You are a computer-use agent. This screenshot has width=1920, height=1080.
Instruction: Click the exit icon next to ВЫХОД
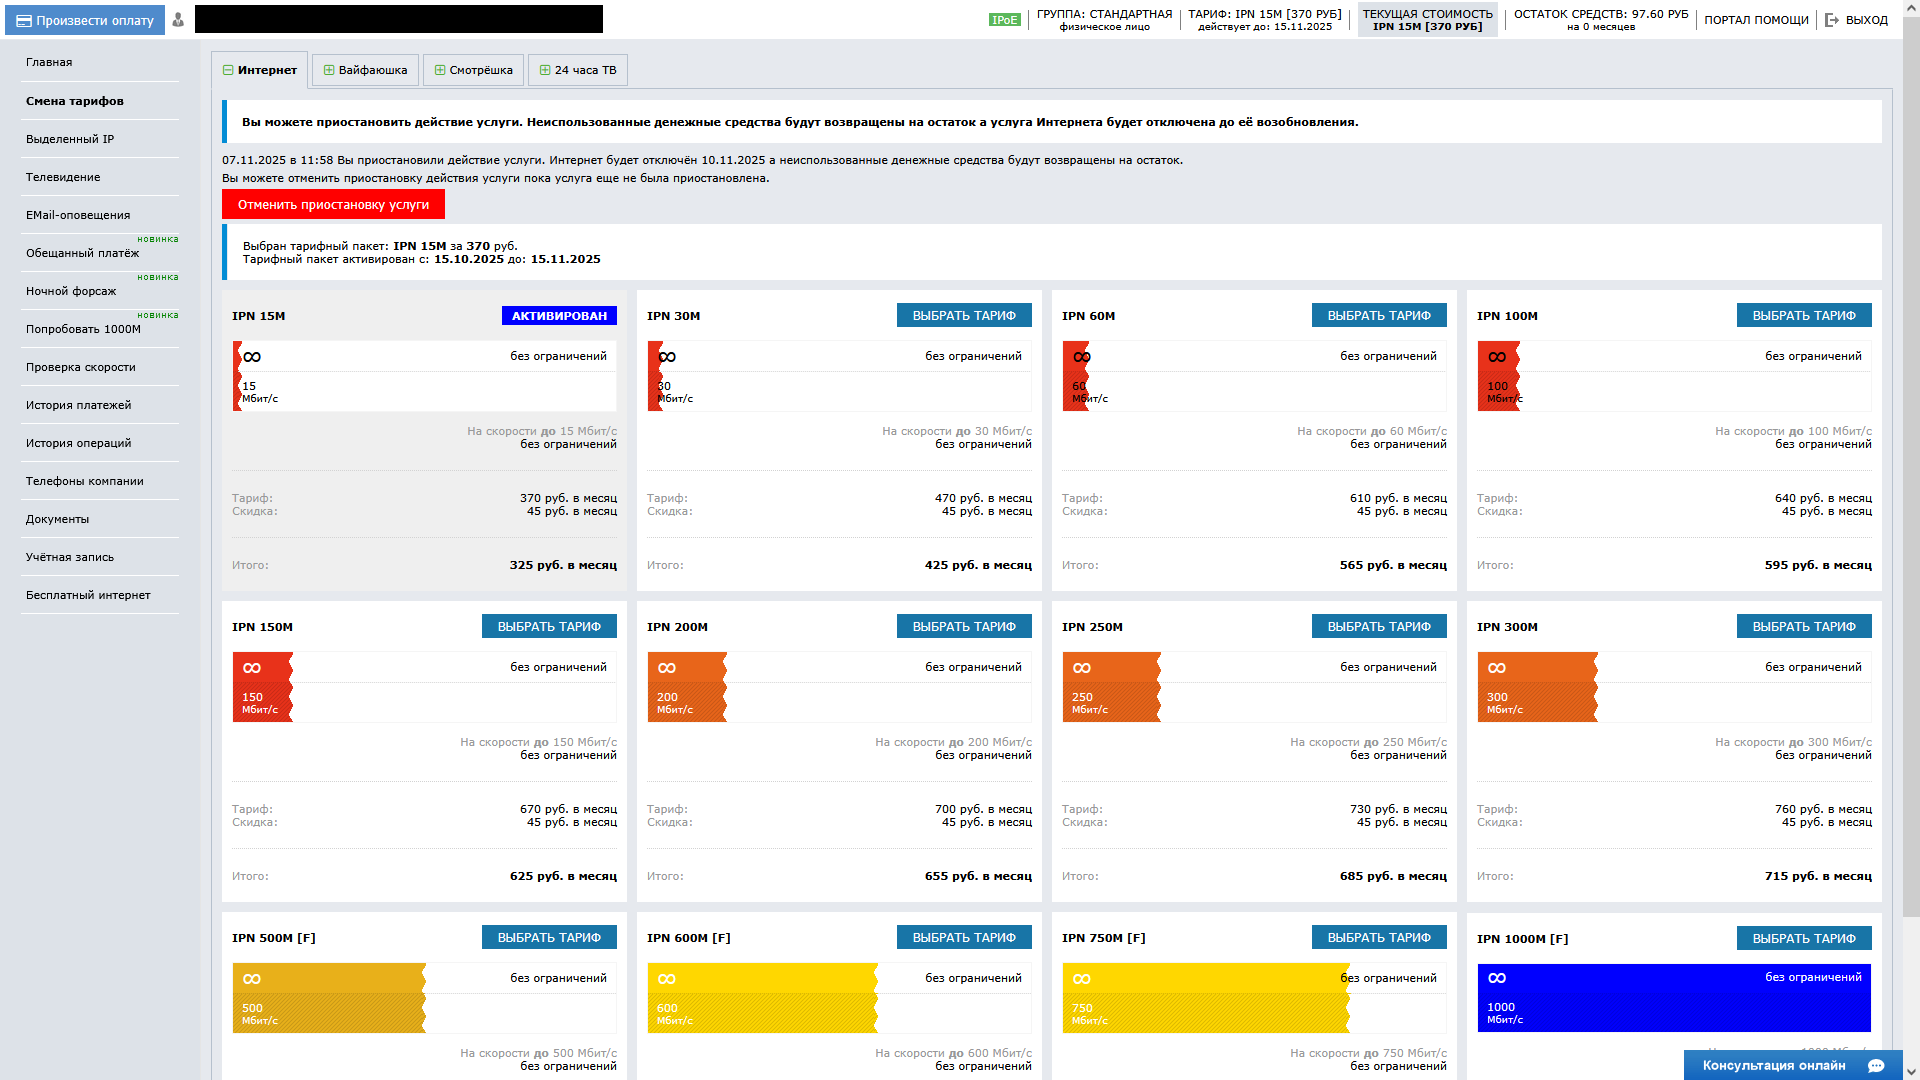1832,20
